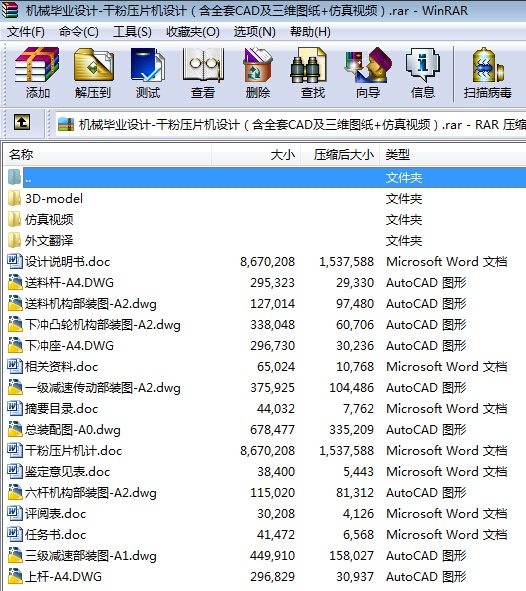Click packed size 30,937
The width and height of the screenshot is (526, 591).
(355, 577)
